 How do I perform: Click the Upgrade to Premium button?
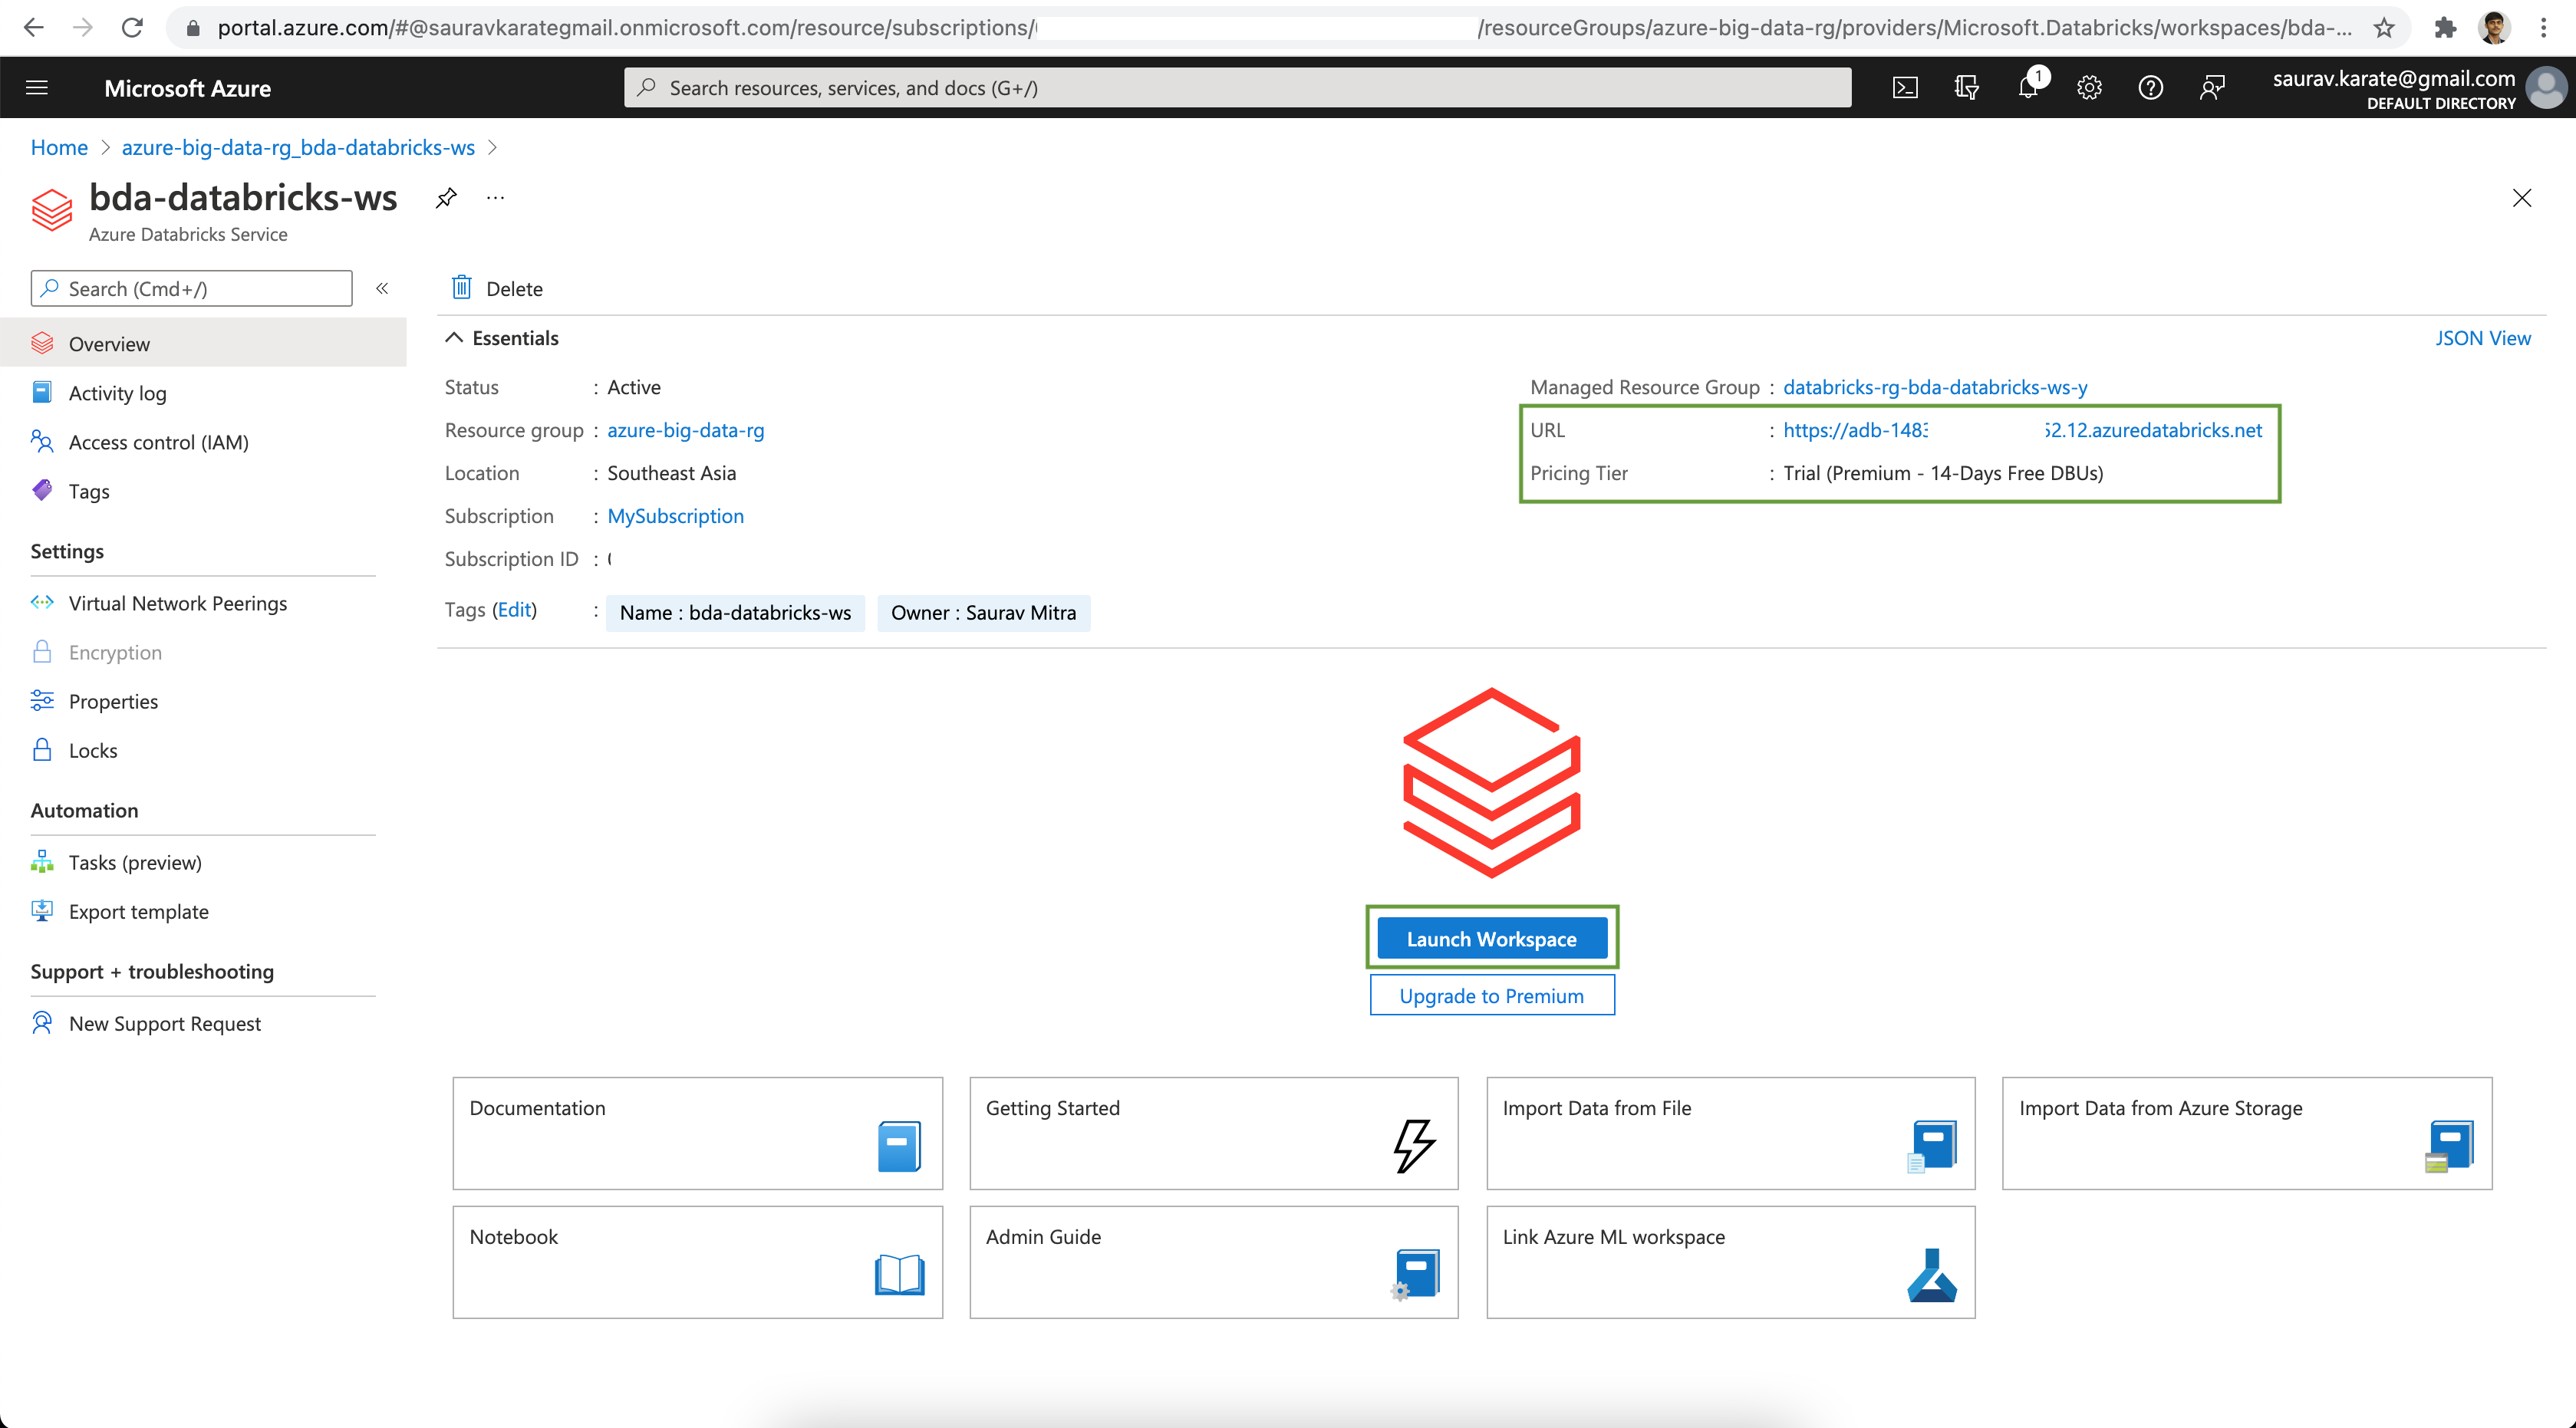click(1491, 995)
